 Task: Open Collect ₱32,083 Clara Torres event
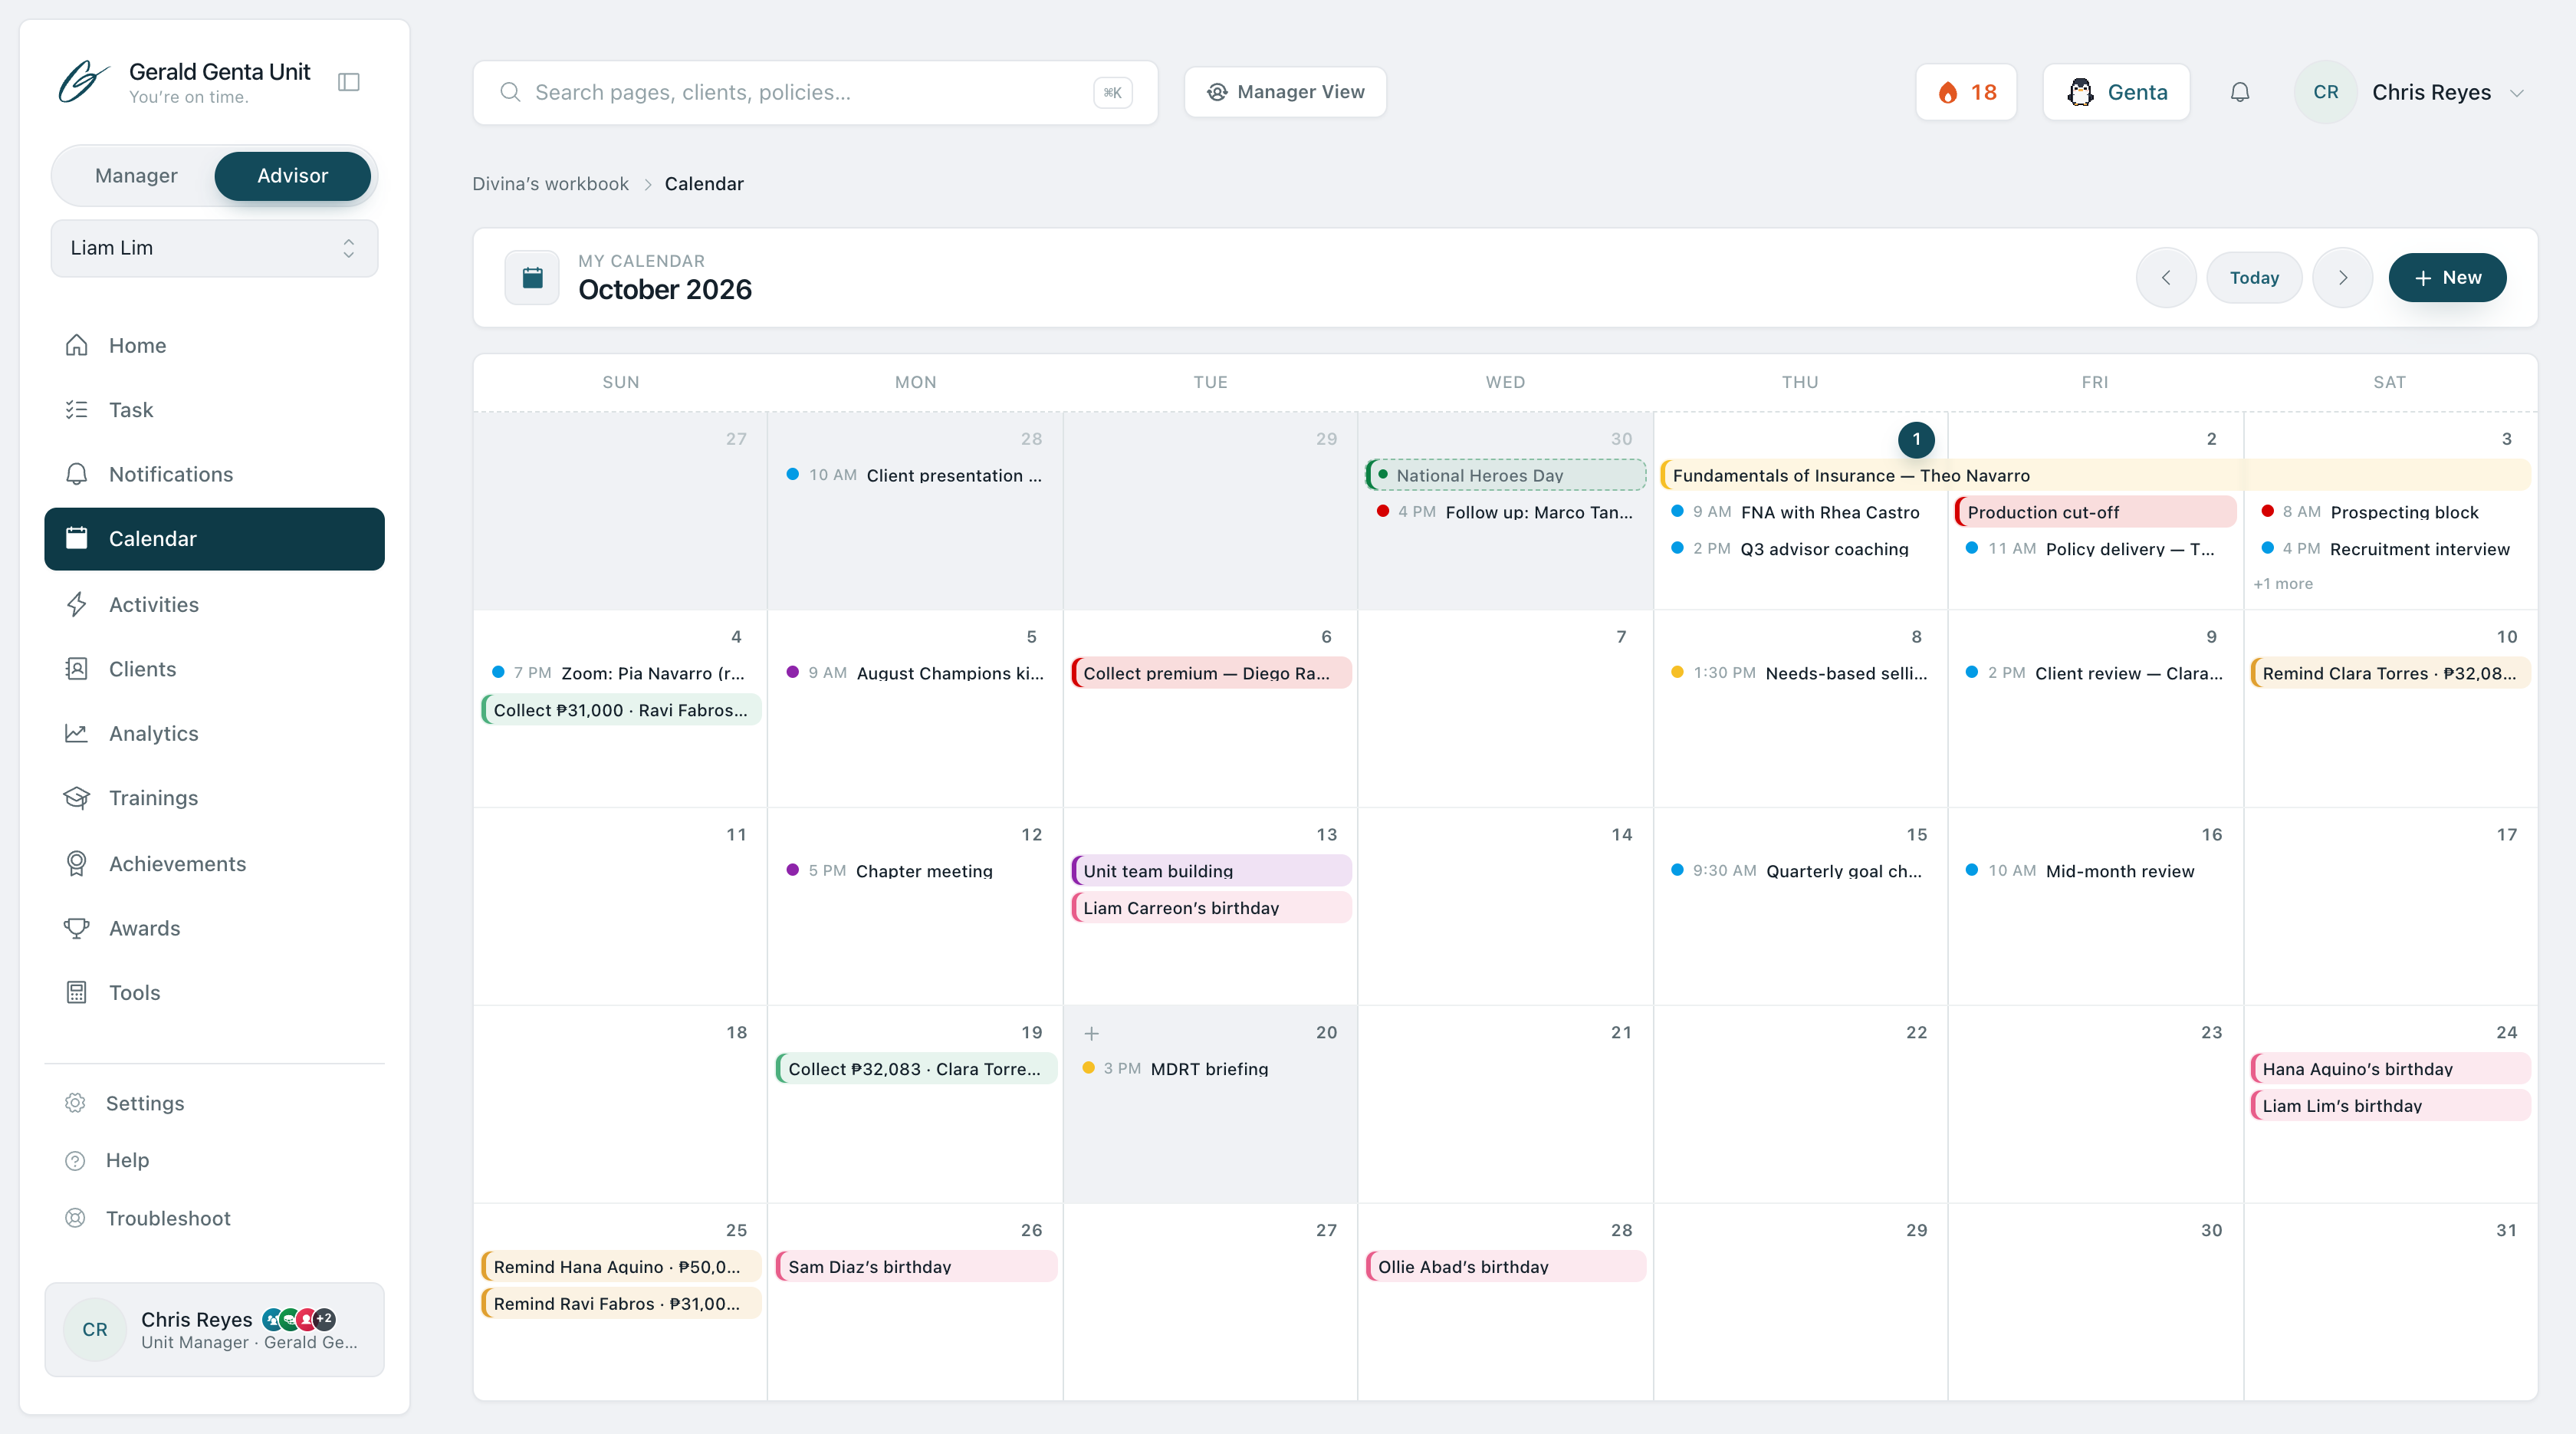point(916,1069)
